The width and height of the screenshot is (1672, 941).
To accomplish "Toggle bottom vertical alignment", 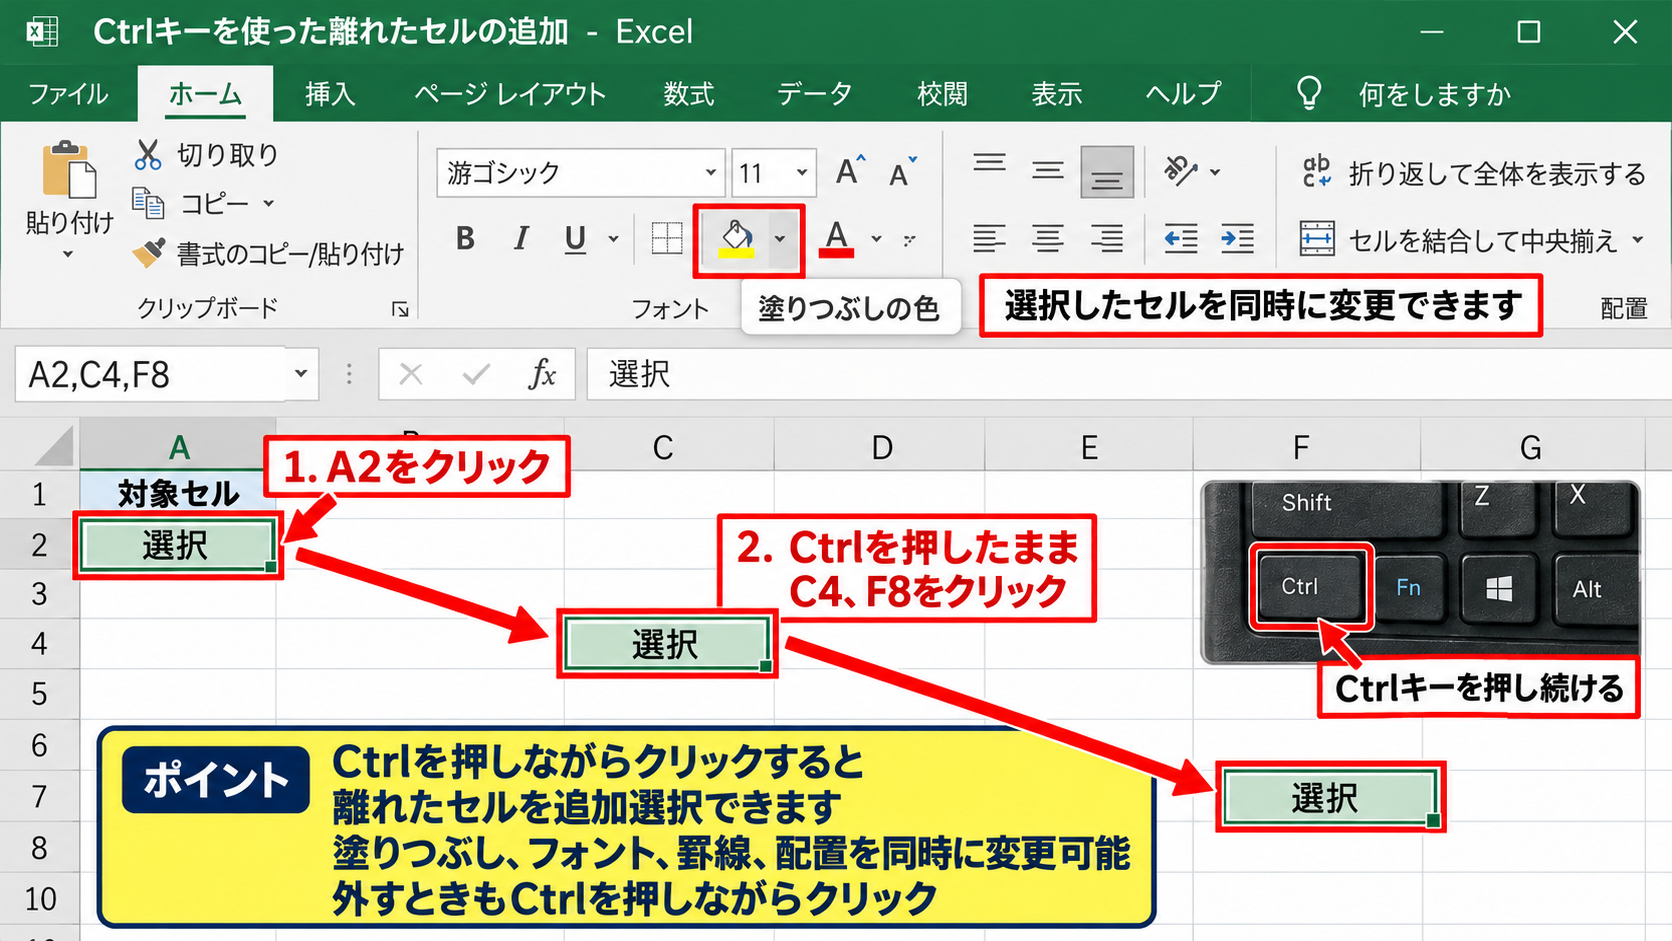I will coord(1106,172).
